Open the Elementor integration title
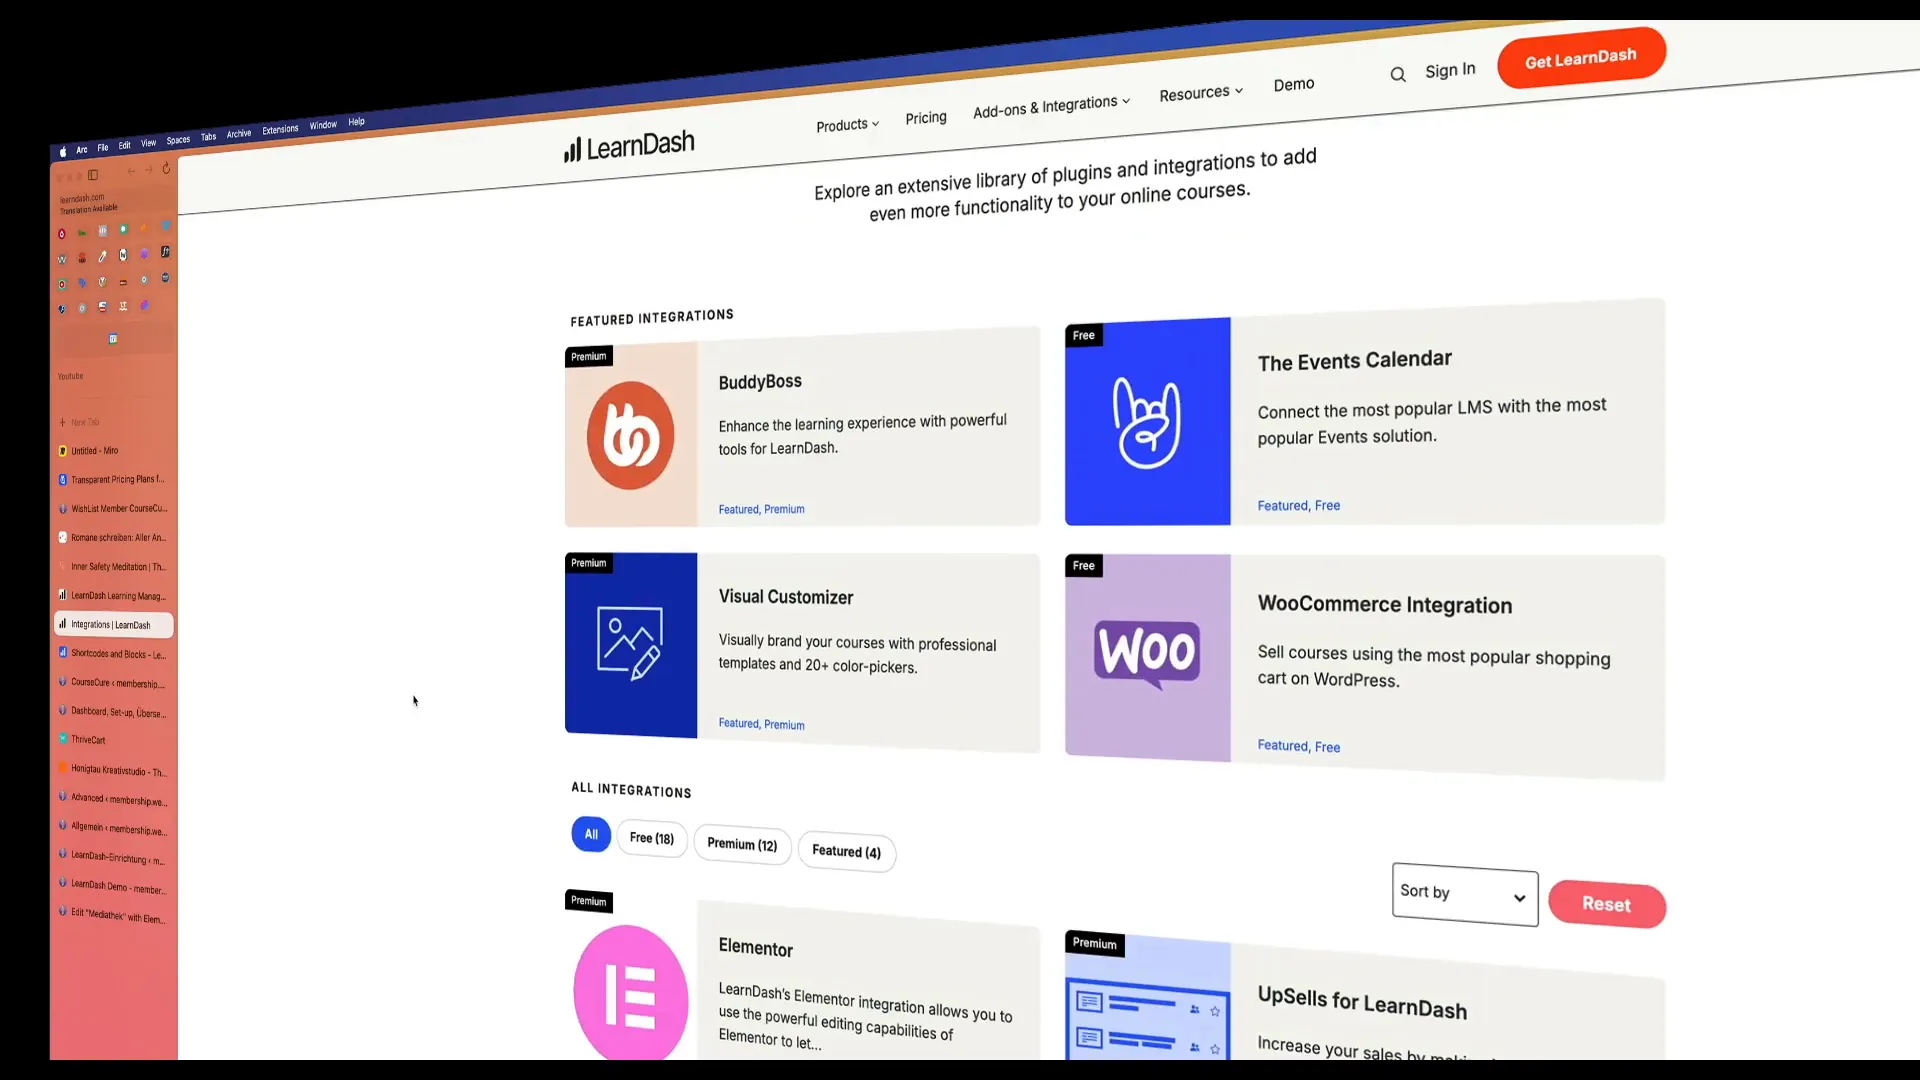The height and width of the screenshot is (1080, 1920). [x=755, y=948]
